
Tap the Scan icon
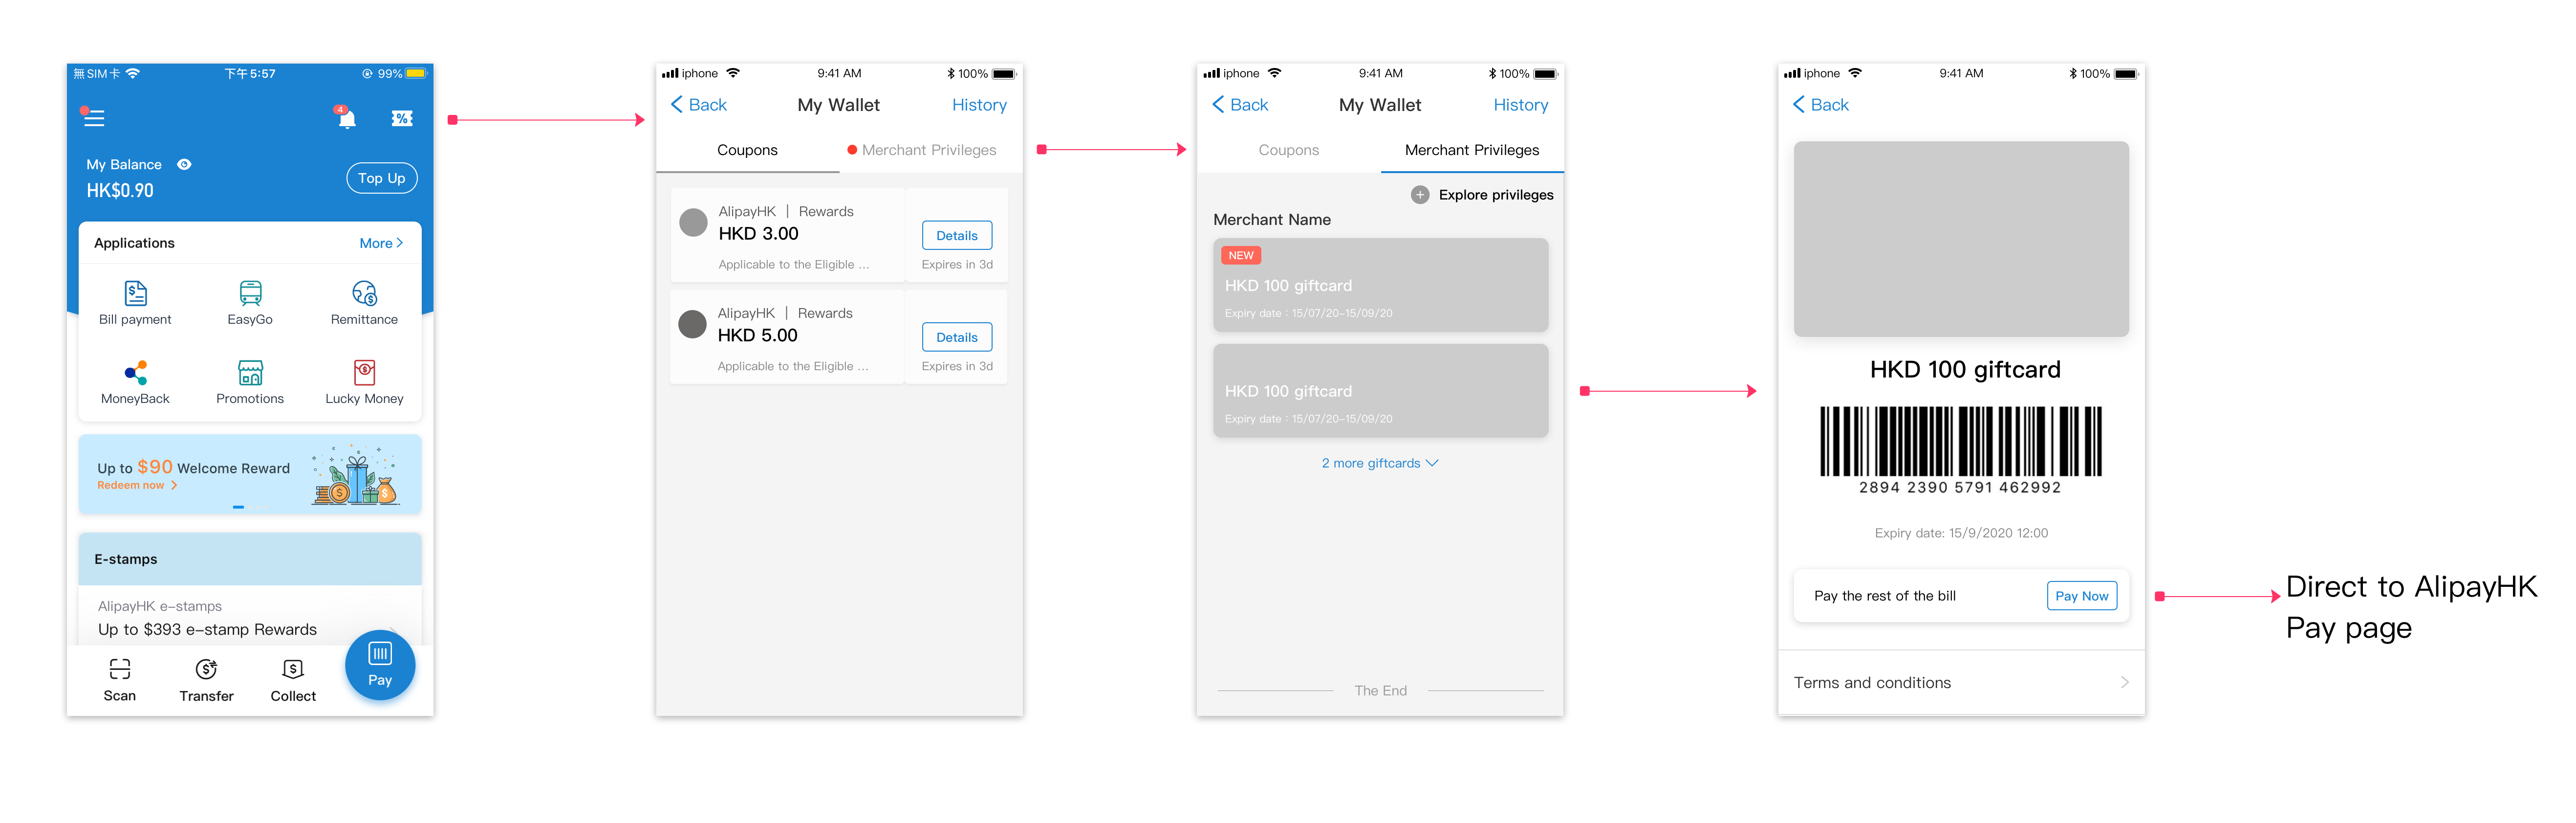[x=120, y=669]
